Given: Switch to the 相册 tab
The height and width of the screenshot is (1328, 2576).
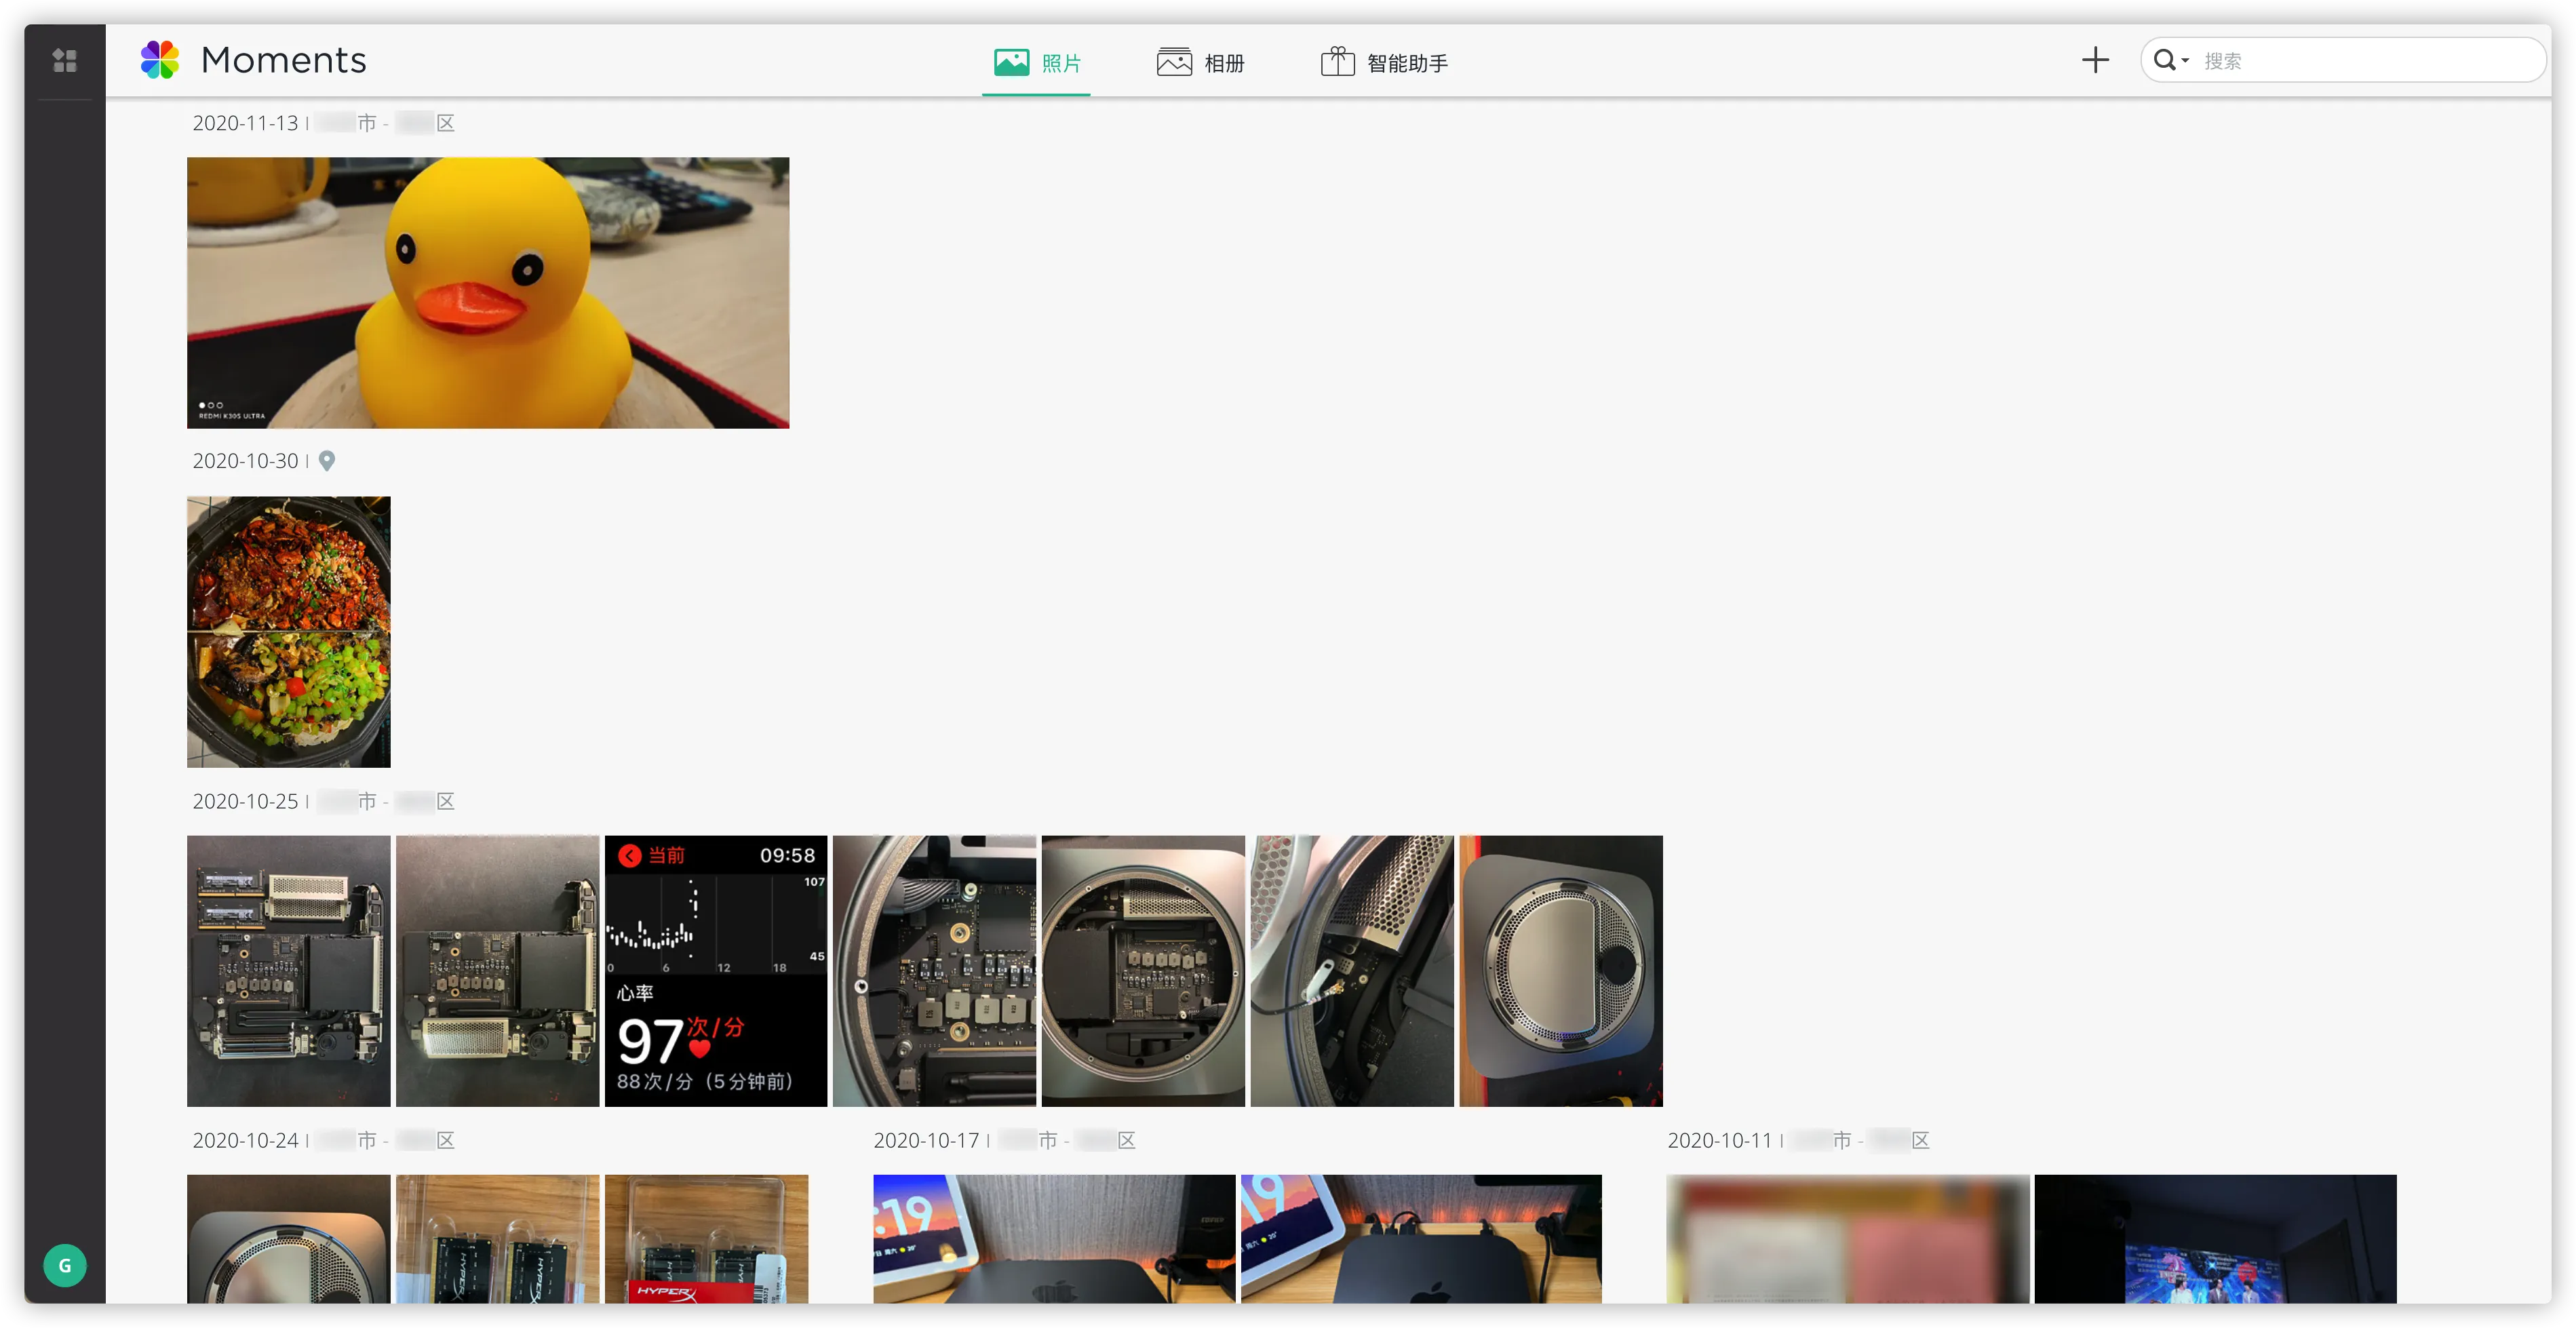Looking at the screenshot, I should 1200,63.
